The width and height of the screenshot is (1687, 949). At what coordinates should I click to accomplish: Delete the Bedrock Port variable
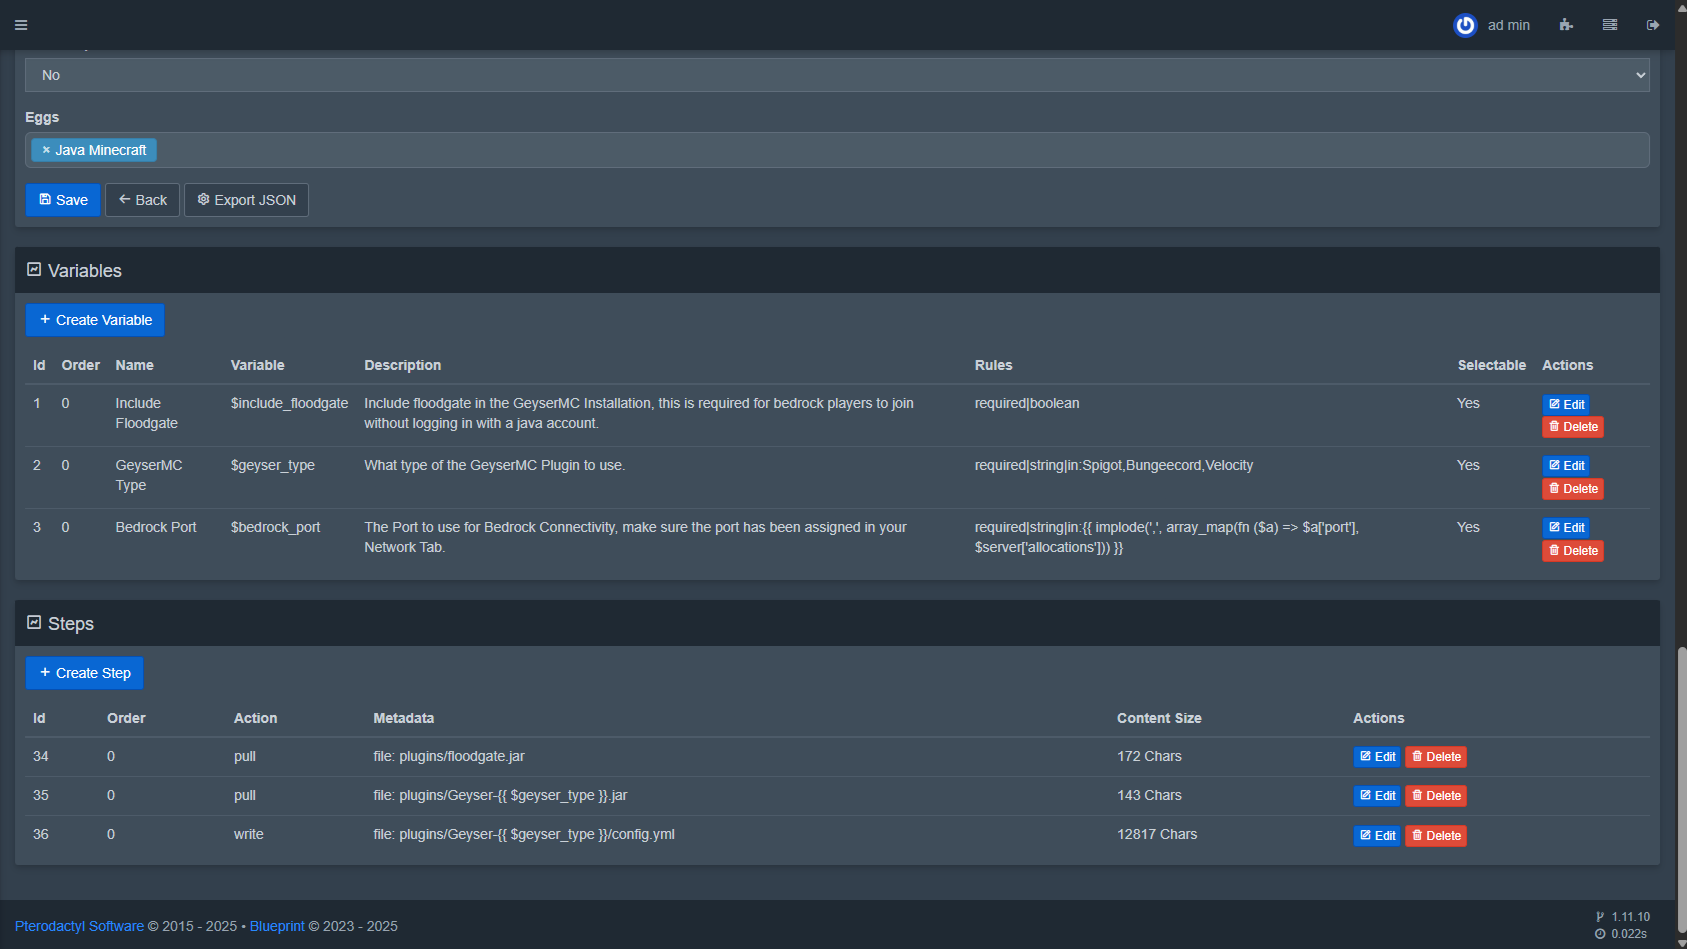click(1572, 551)
